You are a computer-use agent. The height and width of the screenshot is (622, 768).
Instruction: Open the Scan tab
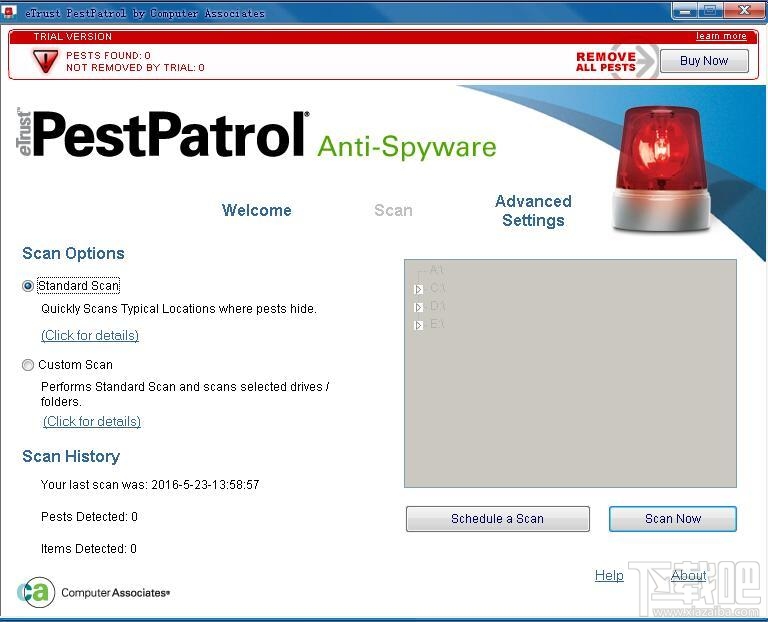click(x=393, y=210)
